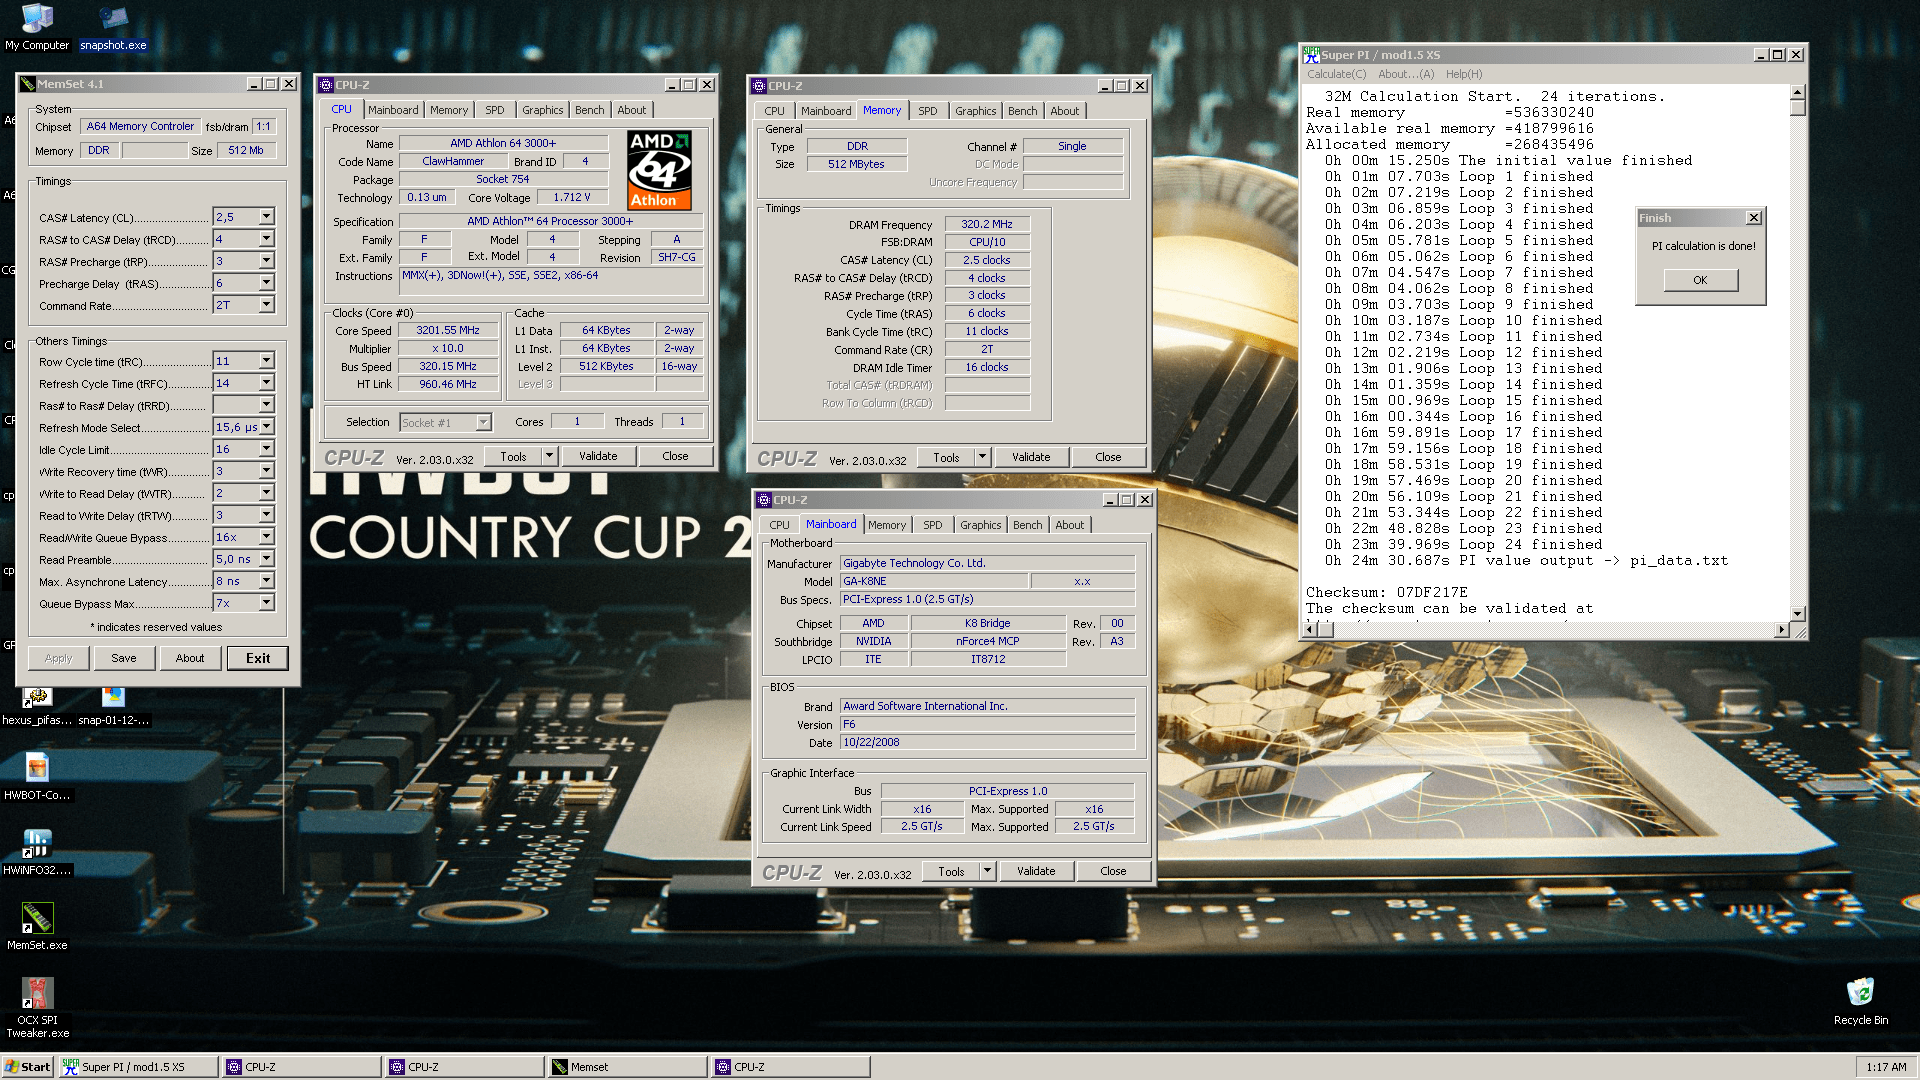
Task: Switch to the first CPU-Z taskbar item
Action: pos(301,1067)
